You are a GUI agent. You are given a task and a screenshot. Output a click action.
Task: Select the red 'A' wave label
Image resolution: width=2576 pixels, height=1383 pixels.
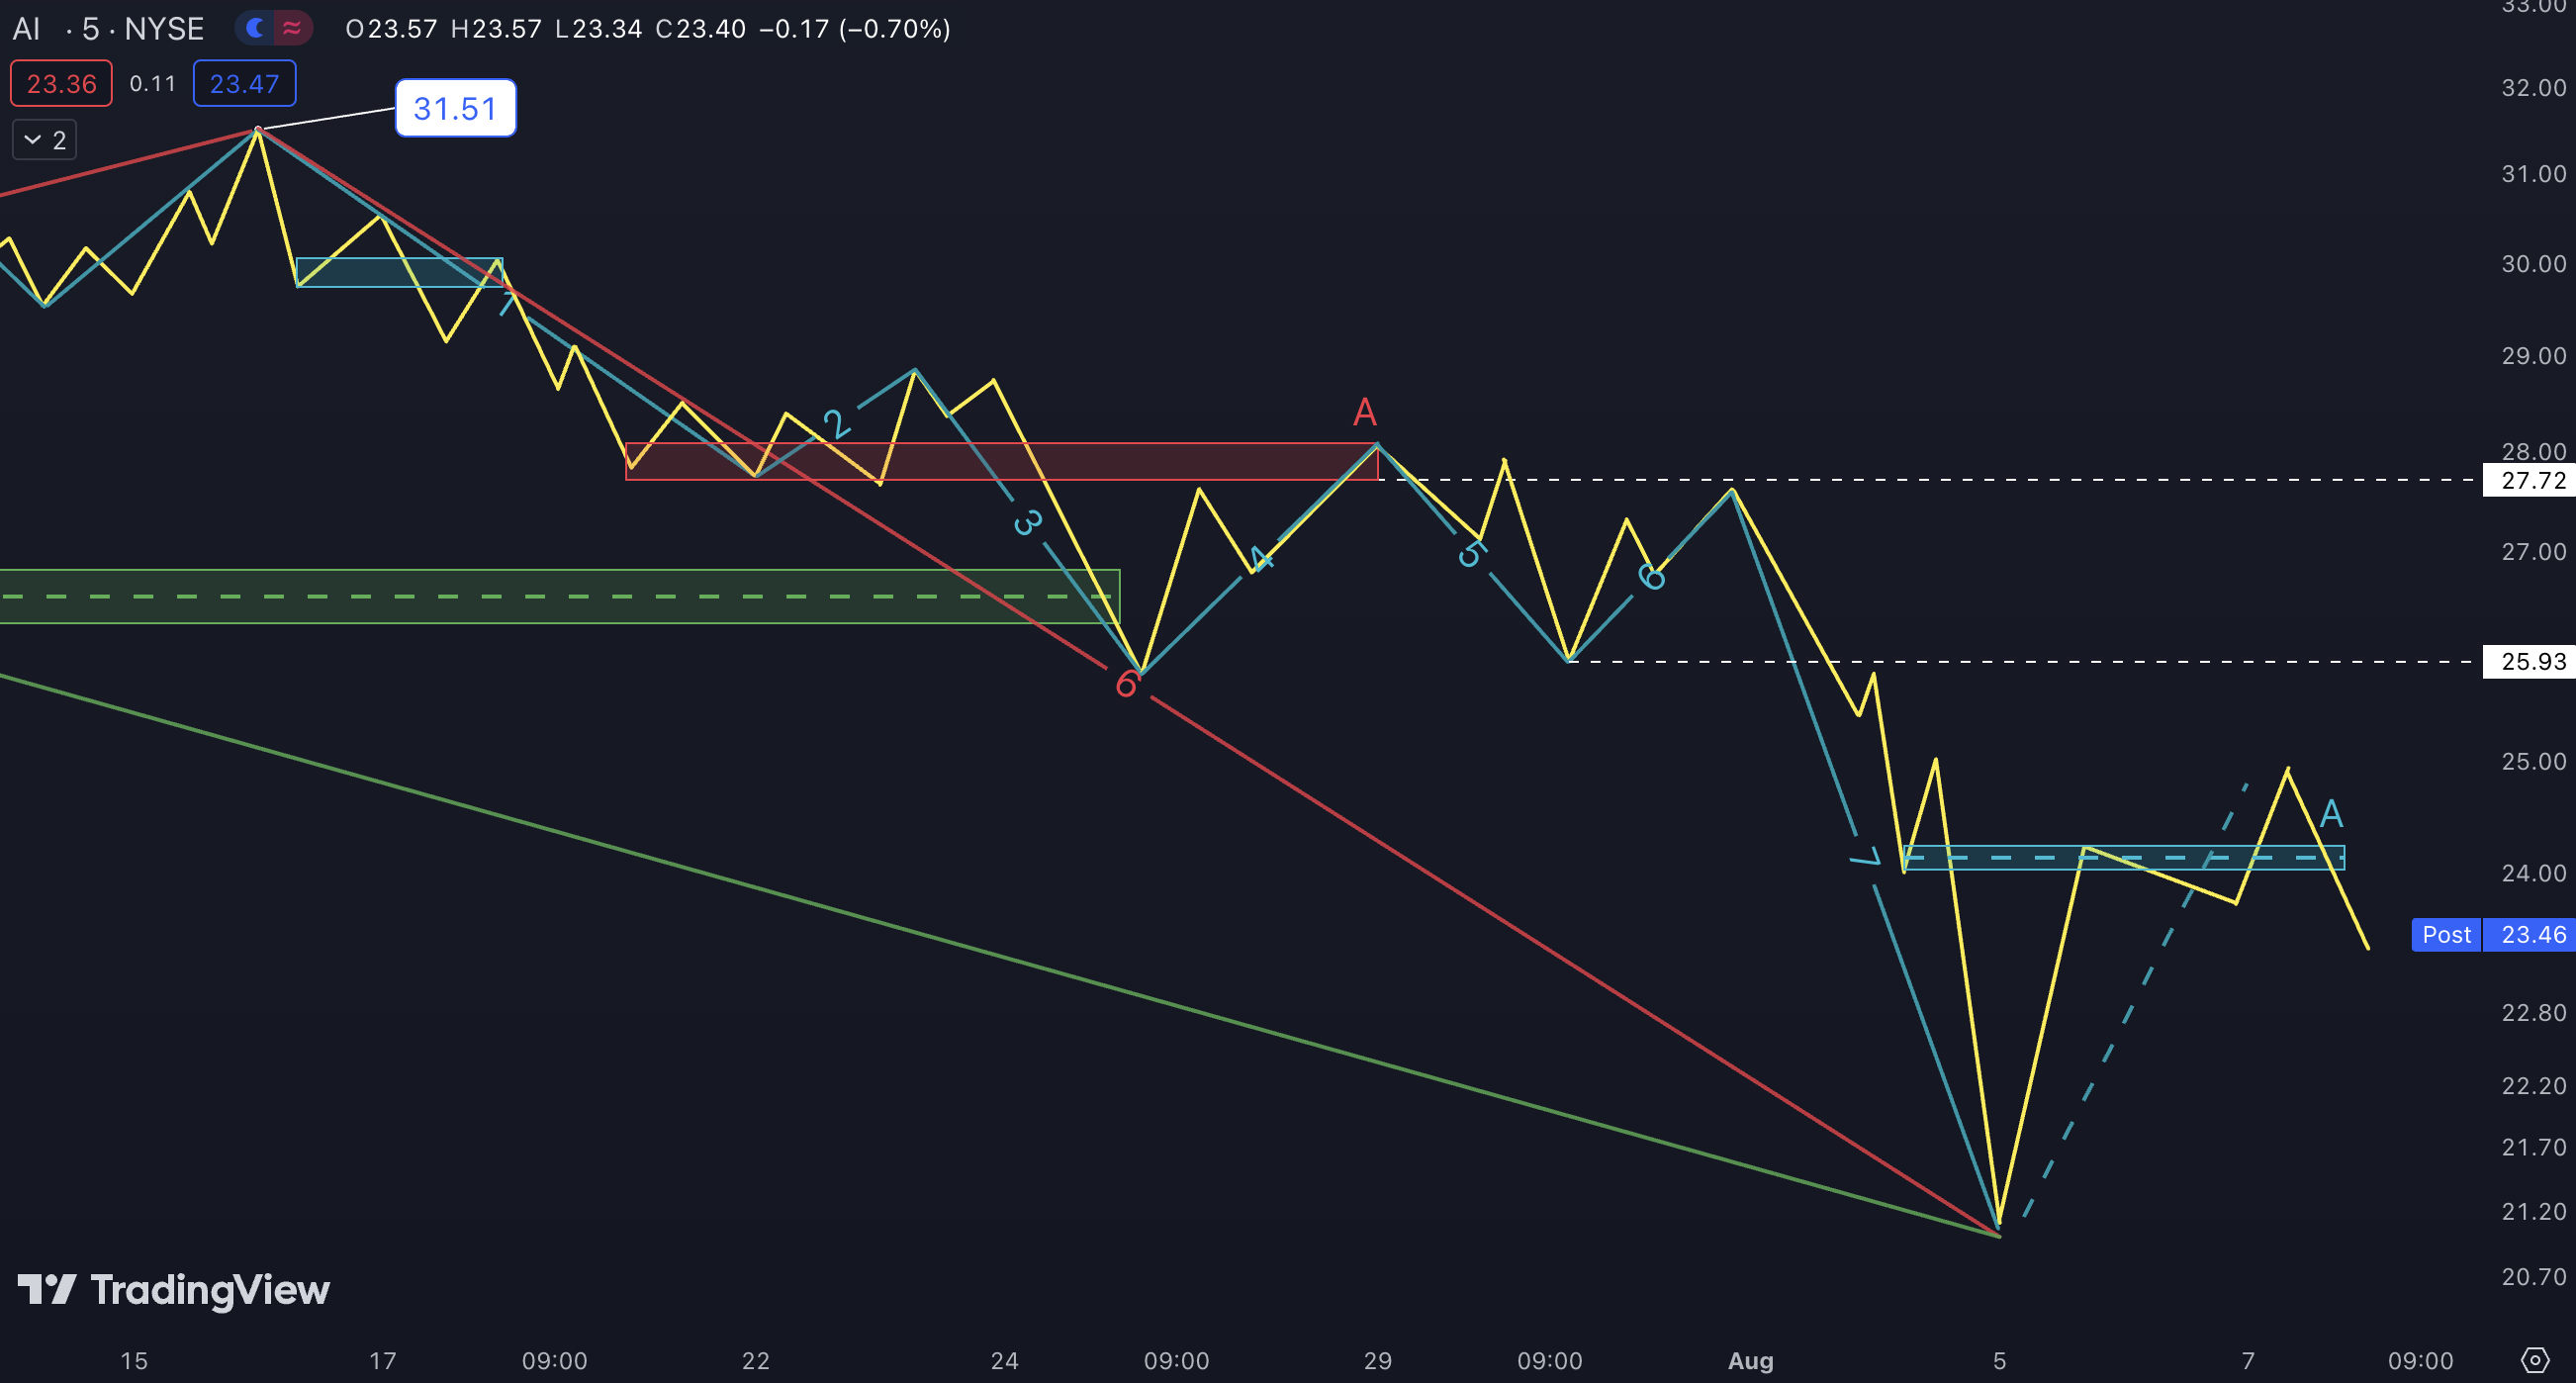point(1364,411)
